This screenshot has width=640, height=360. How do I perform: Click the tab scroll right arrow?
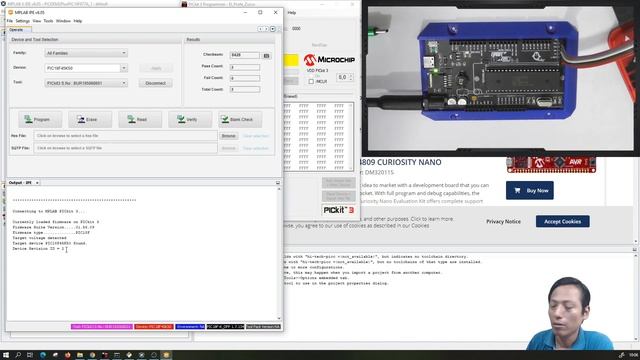pos(266,29)
